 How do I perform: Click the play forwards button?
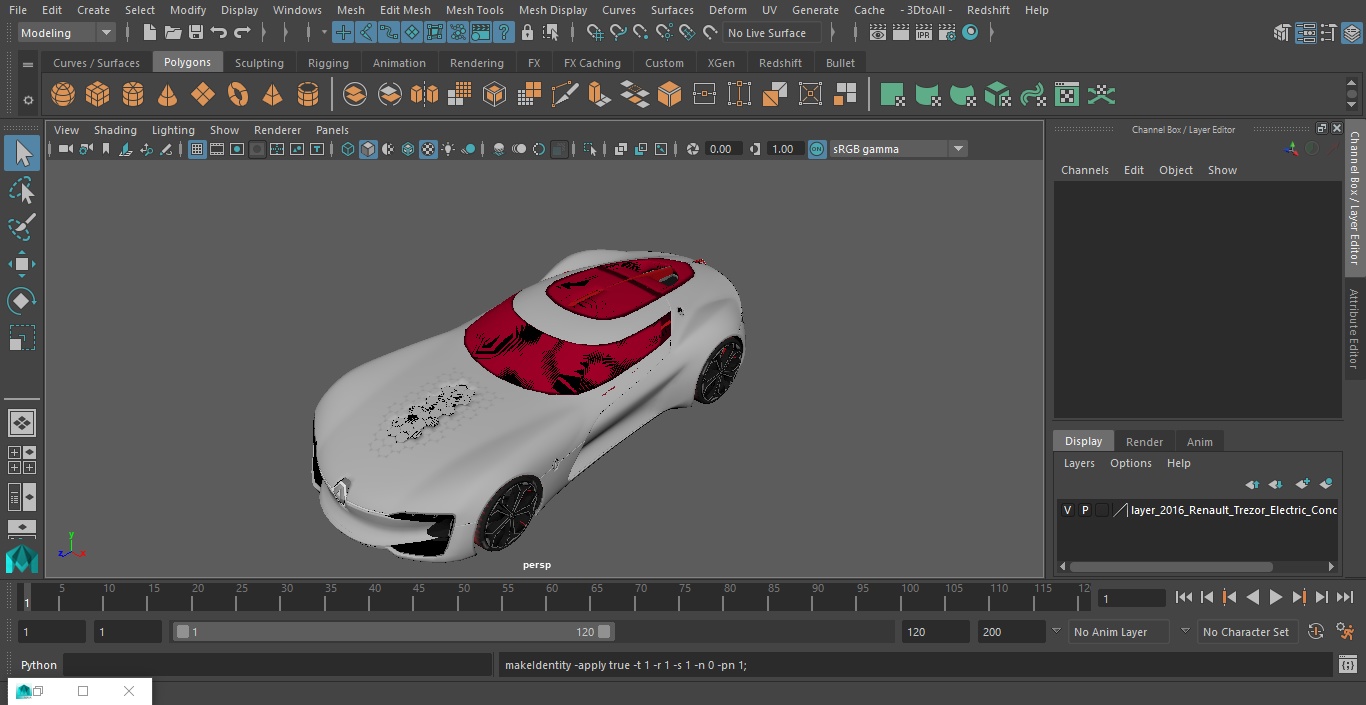(1276, 597)
